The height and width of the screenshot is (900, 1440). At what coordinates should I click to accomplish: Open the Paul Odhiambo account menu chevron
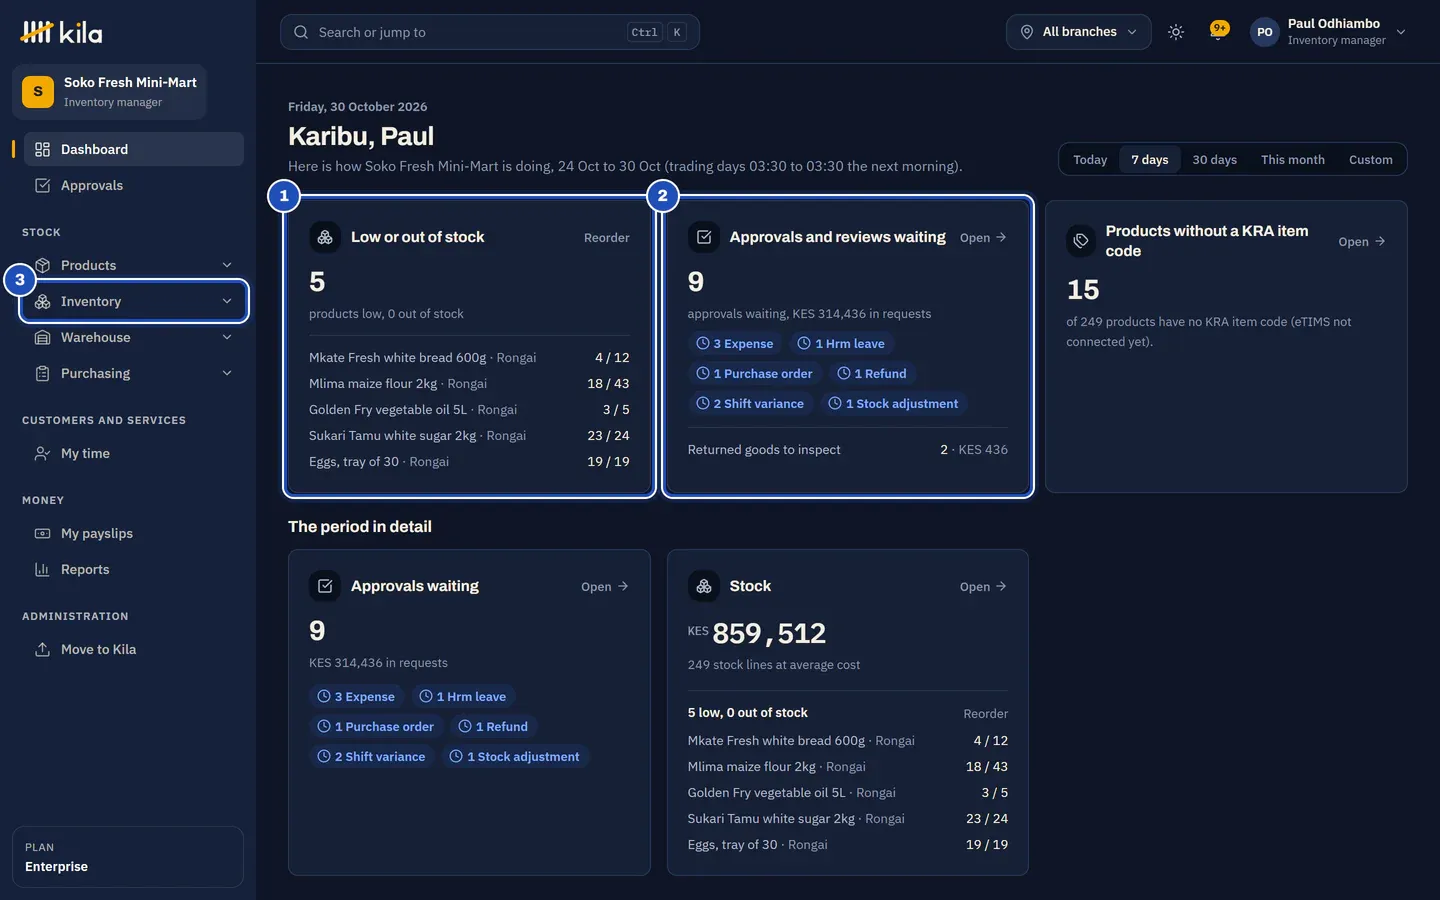[x=1401, y=32]
